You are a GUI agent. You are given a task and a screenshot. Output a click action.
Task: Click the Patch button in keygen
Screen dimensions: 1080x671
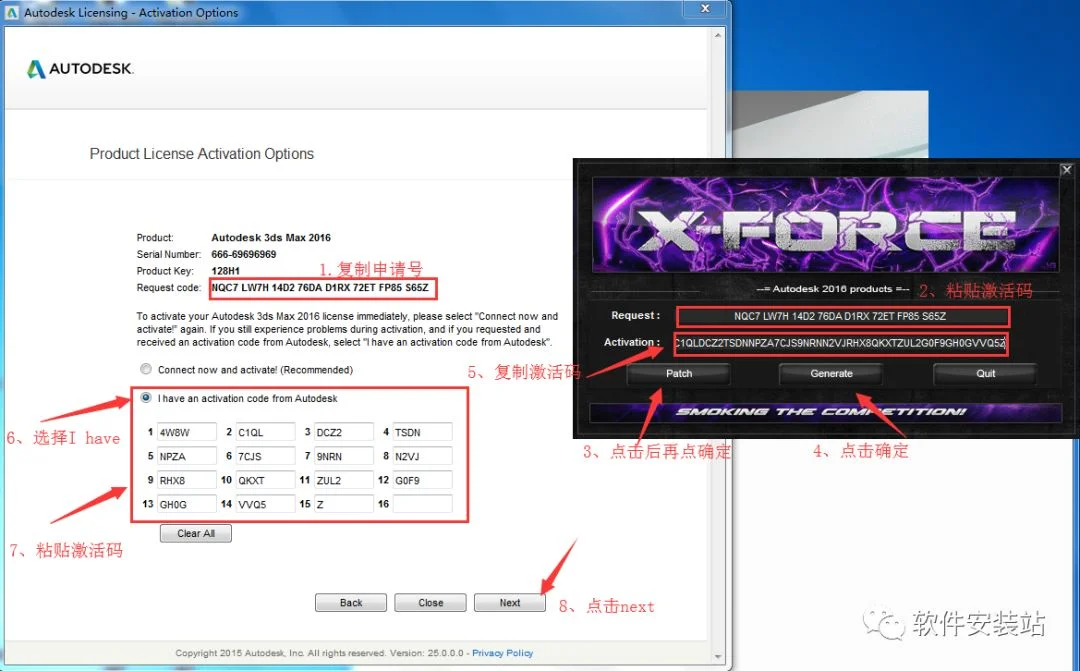click(x=678, y=373)
